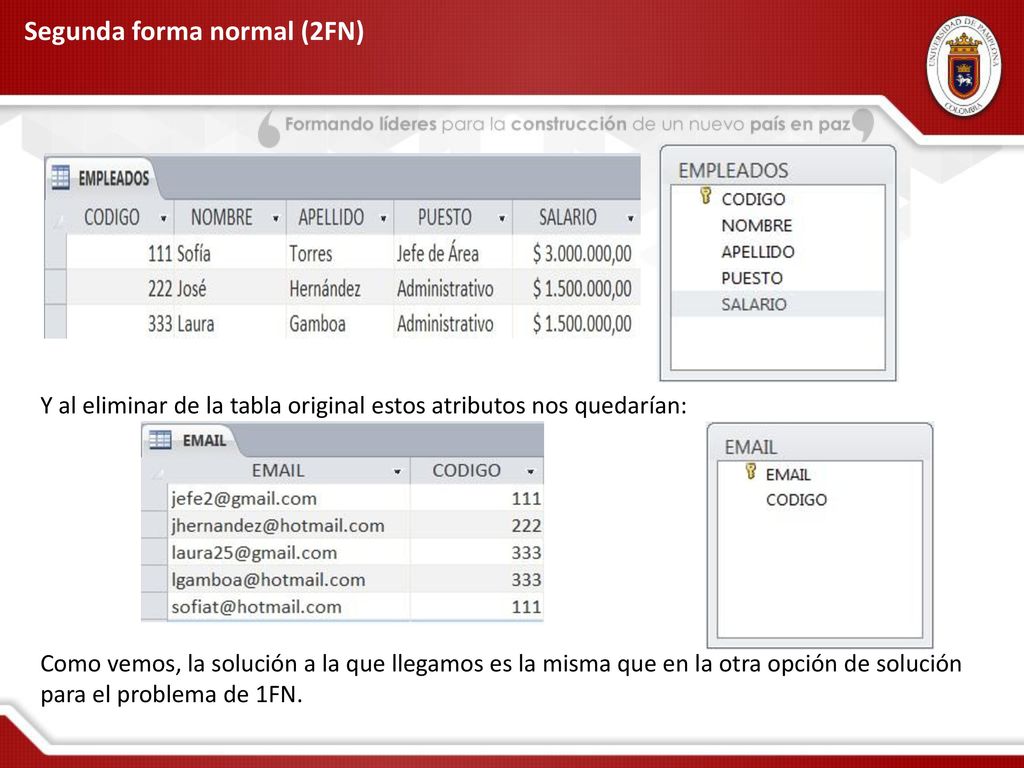Click the laura25@gmail.com cell

289,552
